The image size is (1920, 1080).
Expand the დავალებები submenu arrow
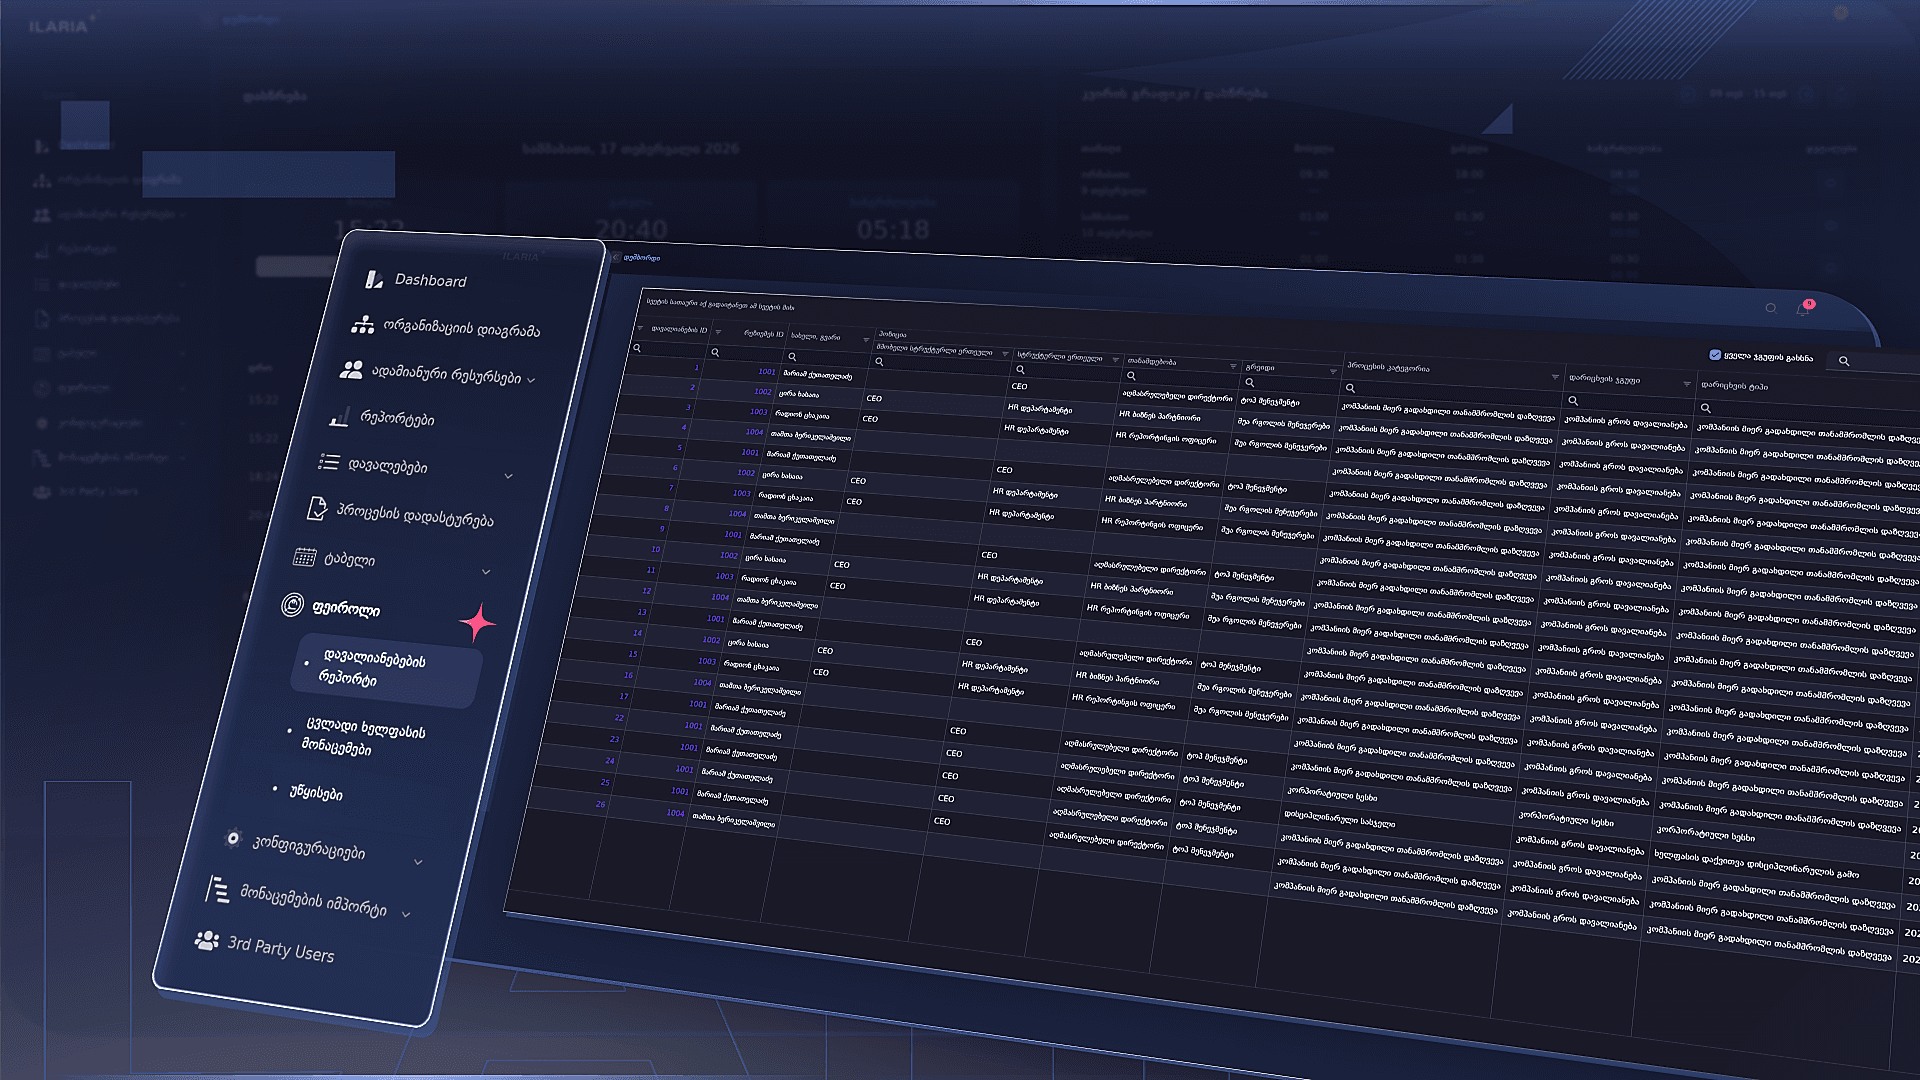pyautogui.click(x=508, y=476)
